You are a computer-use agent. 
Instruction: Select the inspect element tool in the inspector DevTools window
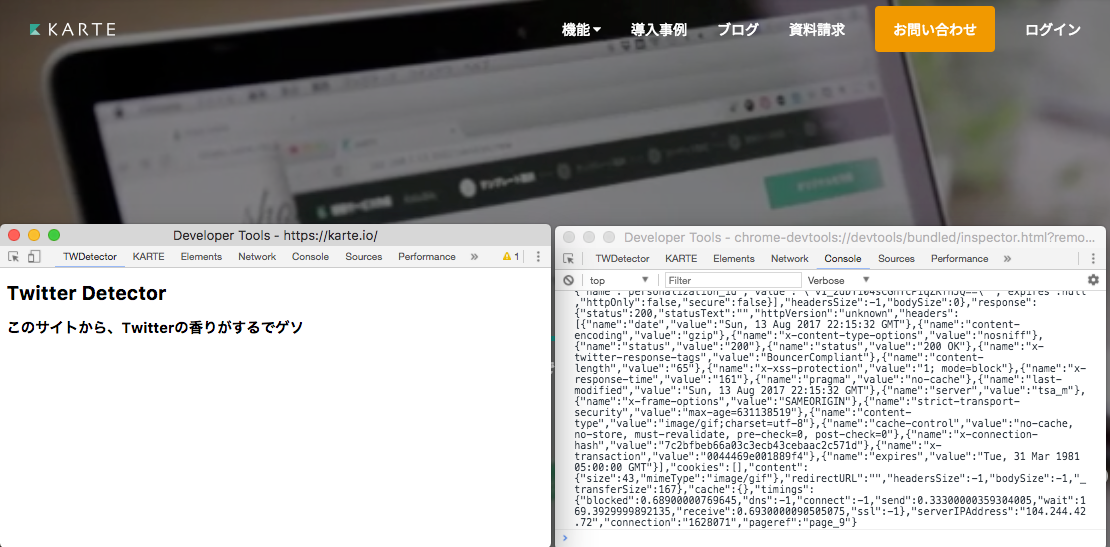pyautogui.click(x=568, y=259)
